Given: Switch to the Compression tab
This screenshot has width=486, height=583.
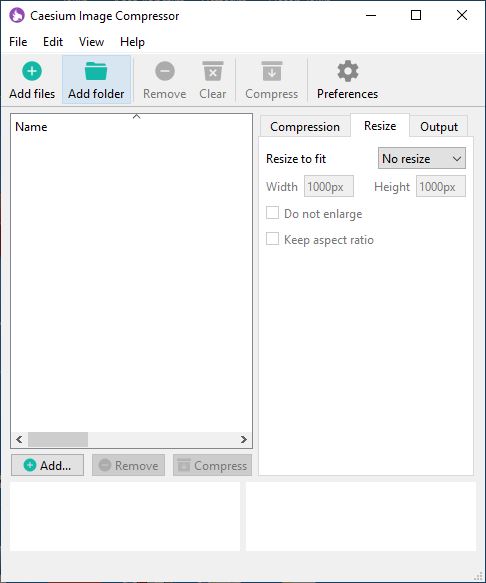Looking at the screenshot, I should click(305, 126).
